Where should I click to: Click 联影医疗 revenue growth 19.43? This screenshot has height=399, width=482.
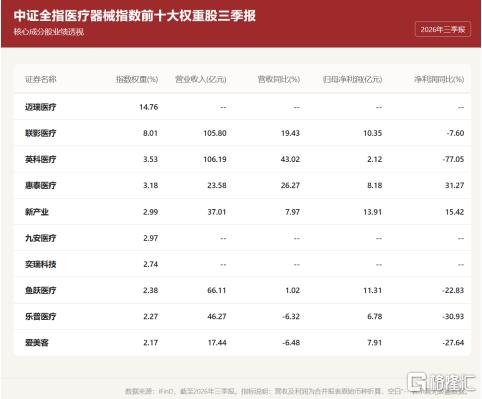[290, 133]
